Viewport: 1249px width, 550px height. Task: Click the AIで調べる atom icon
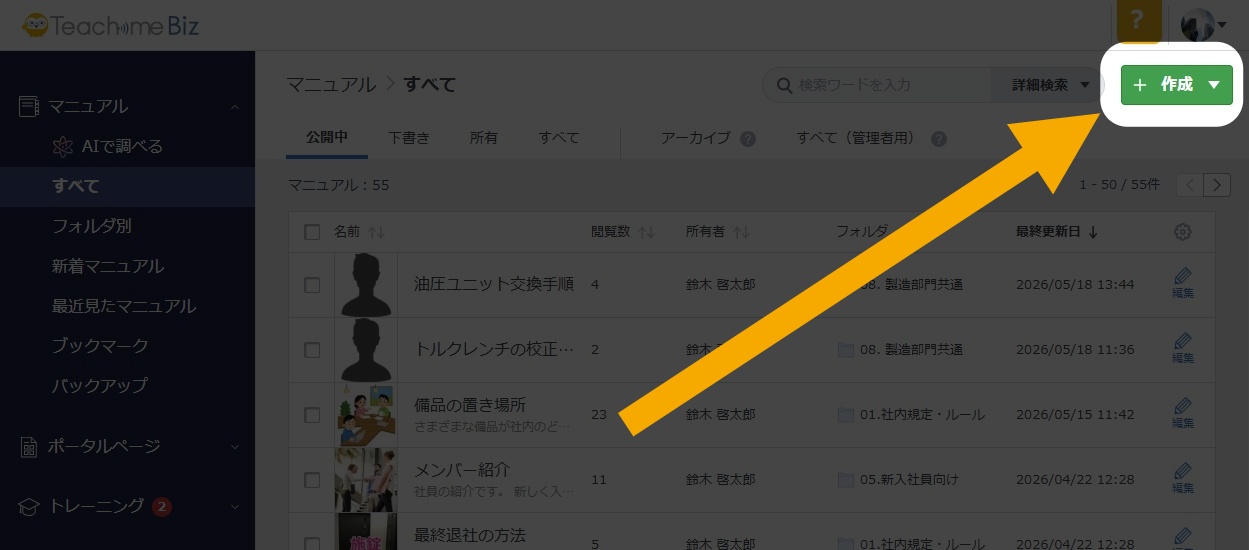pos(62,147)
